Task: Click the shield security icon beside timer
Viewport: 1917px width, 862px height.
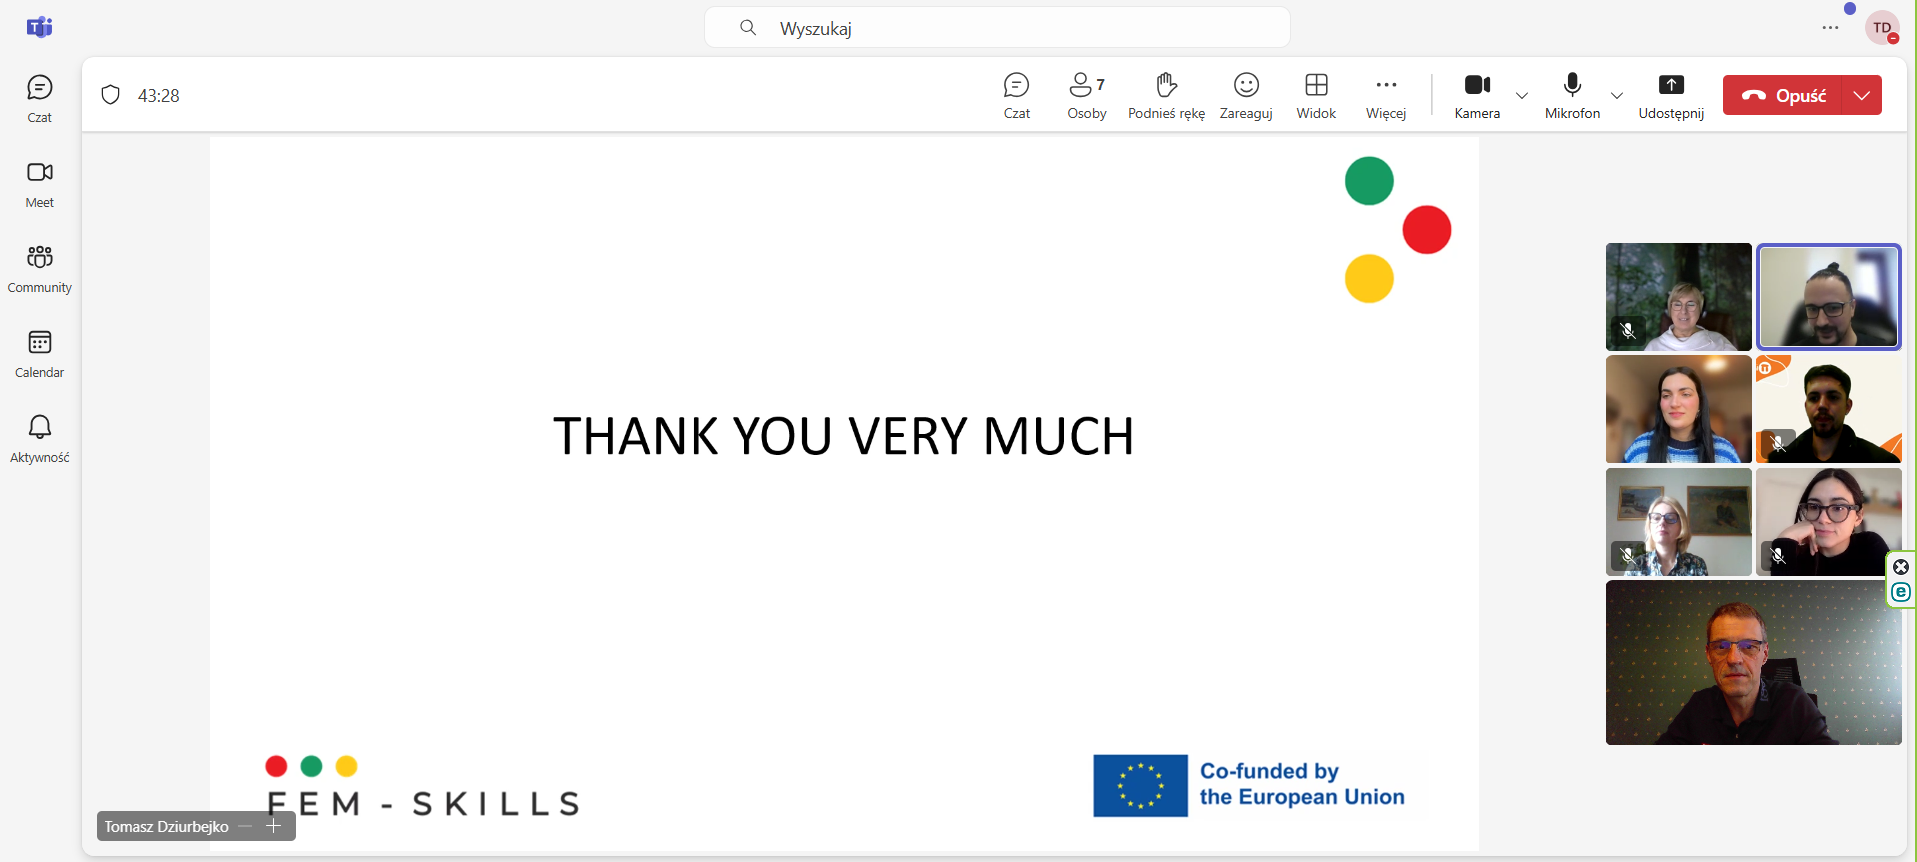Action: coord(111,95)
